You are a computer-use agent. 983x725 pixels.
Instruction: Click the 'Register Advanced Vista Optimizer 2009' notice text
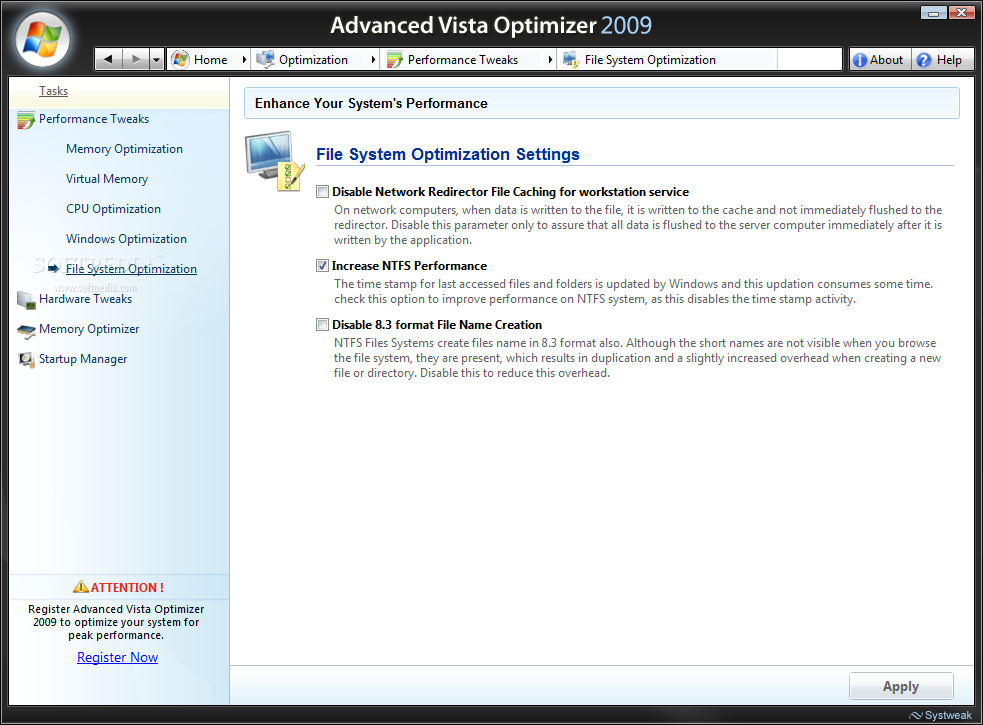(x=116, y=622)
